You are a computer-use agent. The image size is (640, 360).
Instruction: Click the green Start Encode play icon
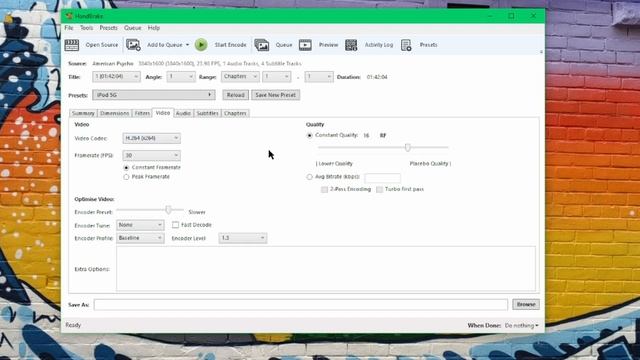click(201, 45)
